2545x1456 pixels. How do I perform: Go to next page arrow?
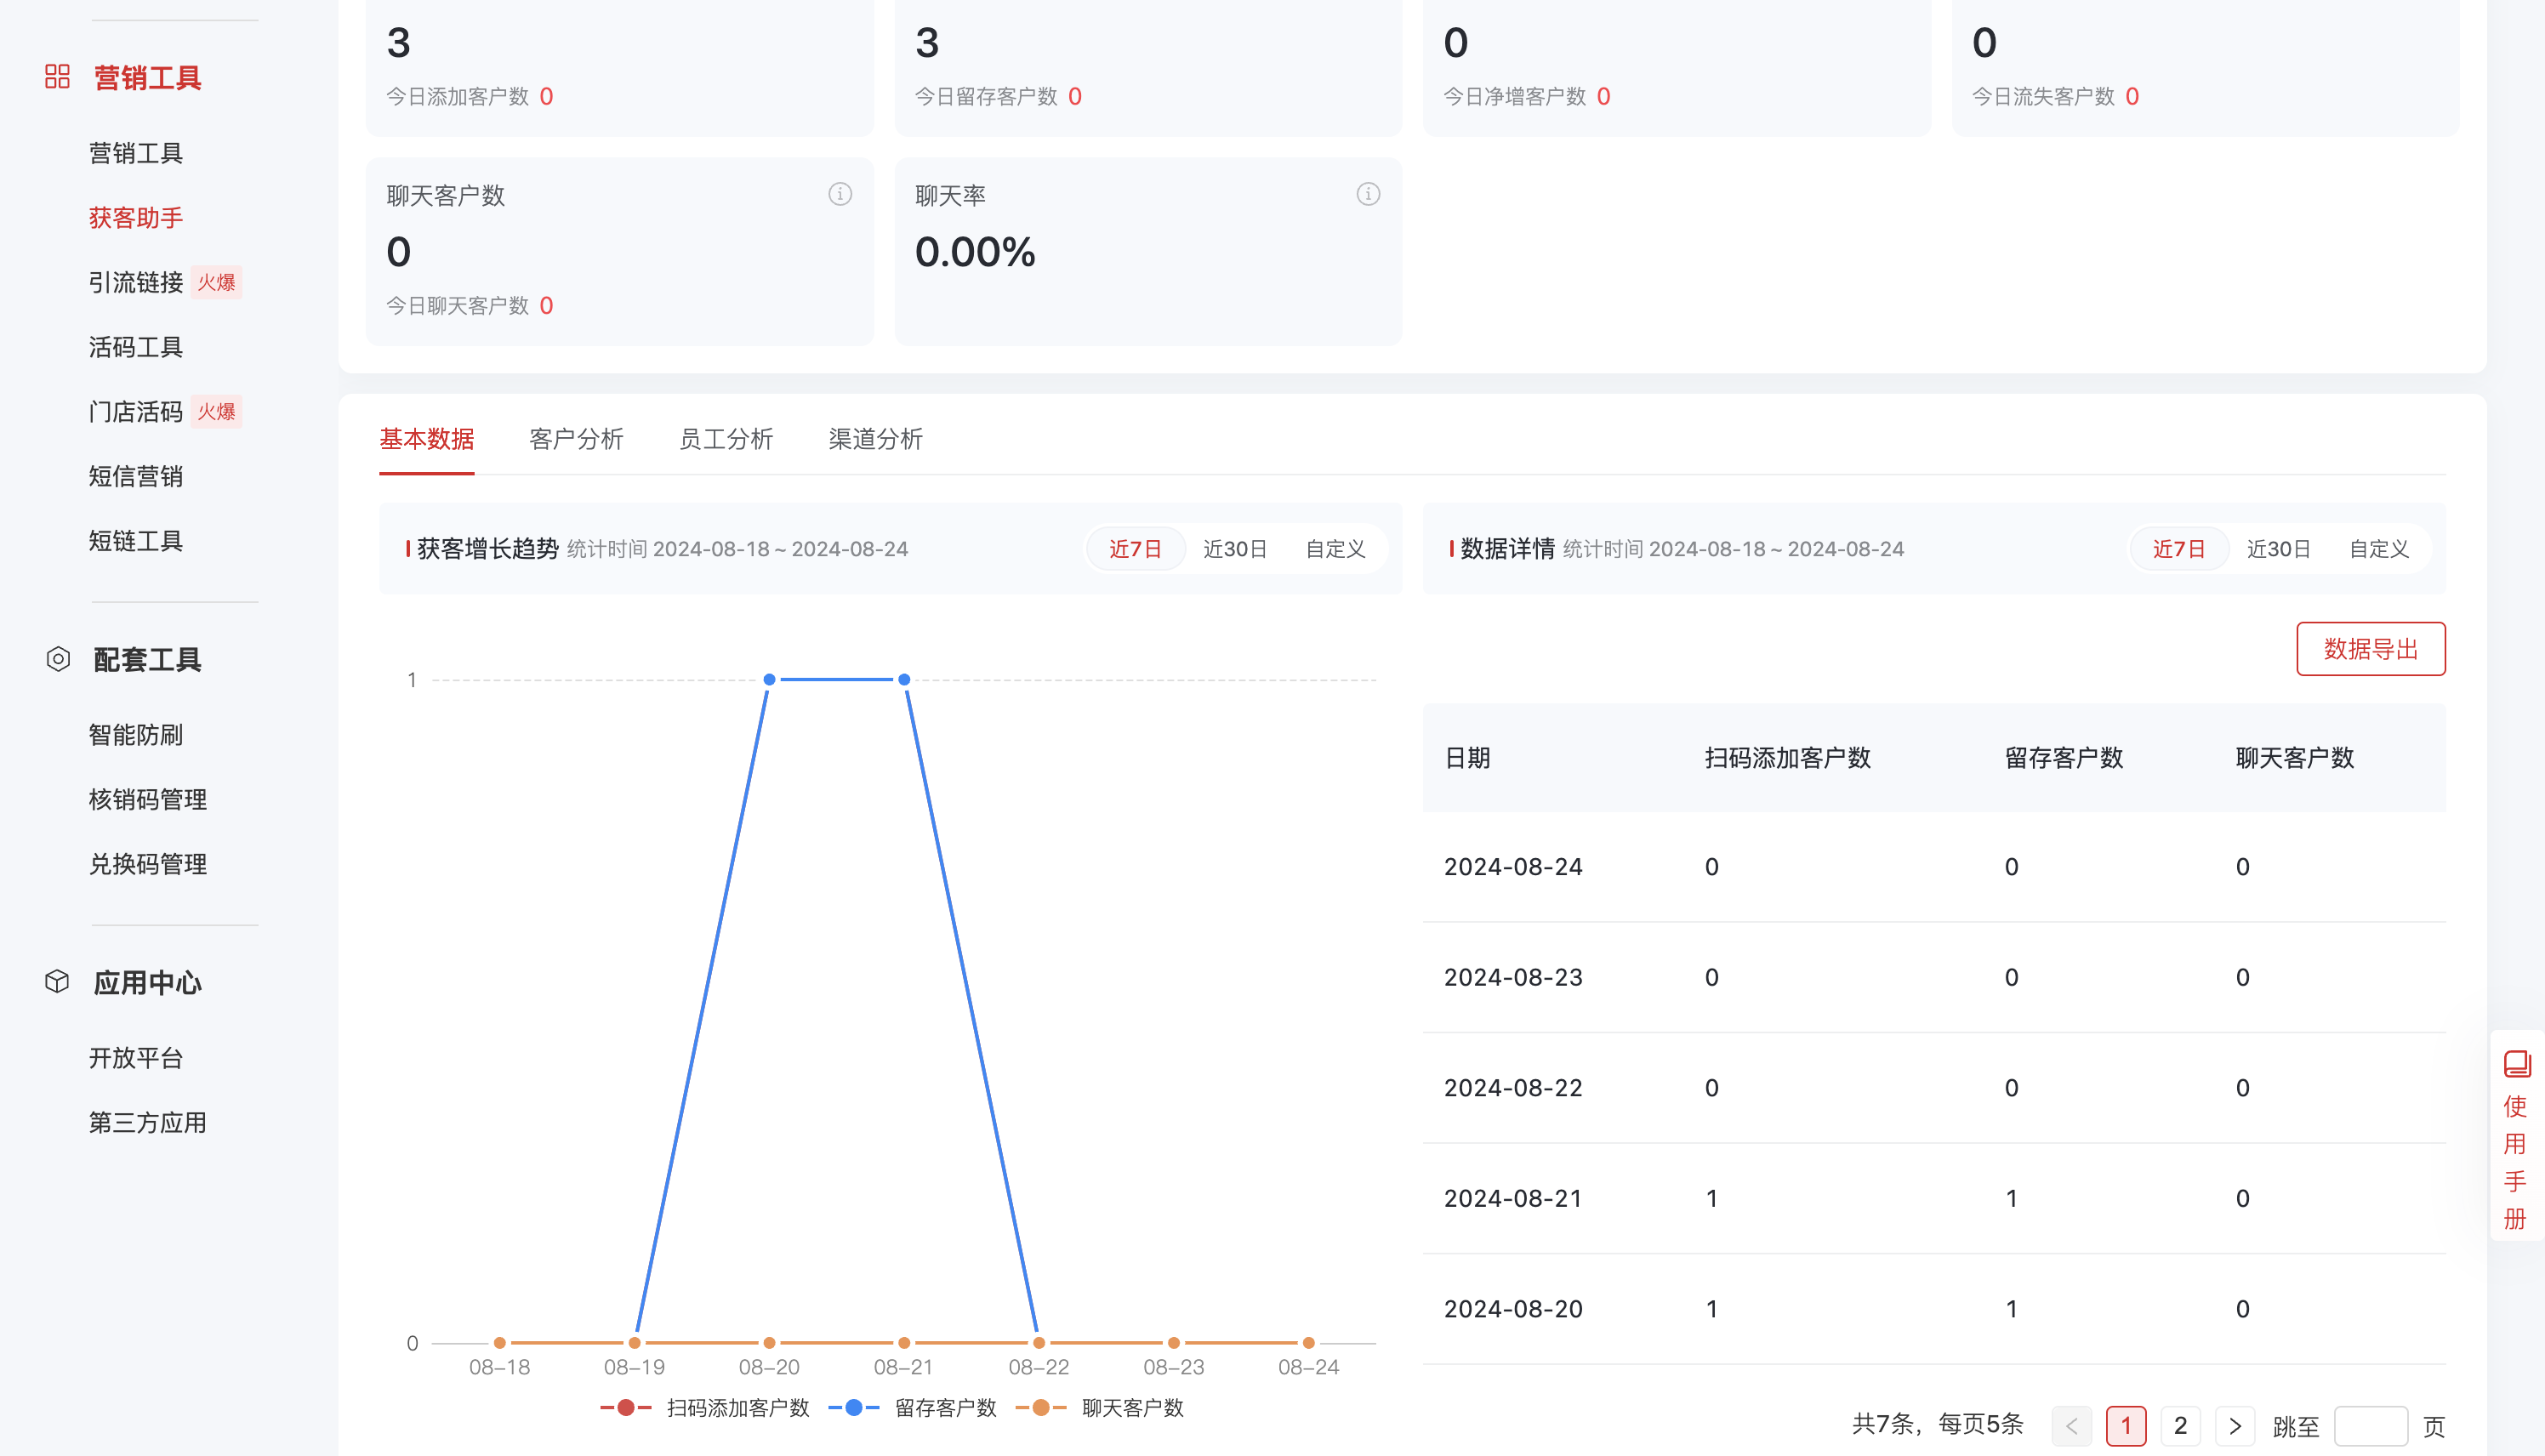[x=2235, y=1426]
